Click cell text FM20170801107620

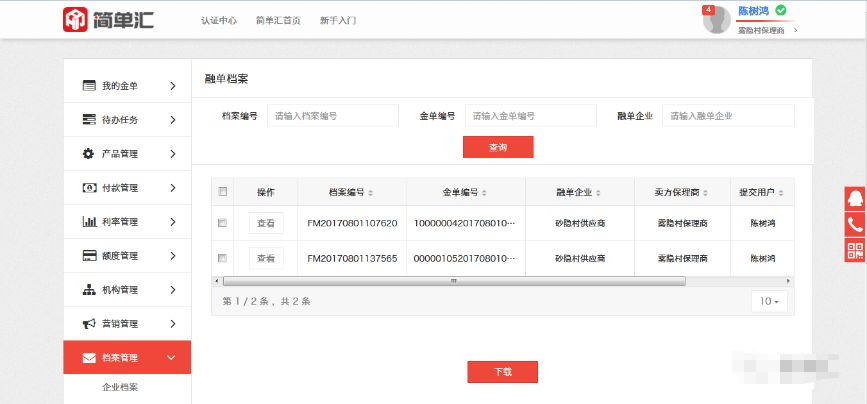[x=352, y=223]
